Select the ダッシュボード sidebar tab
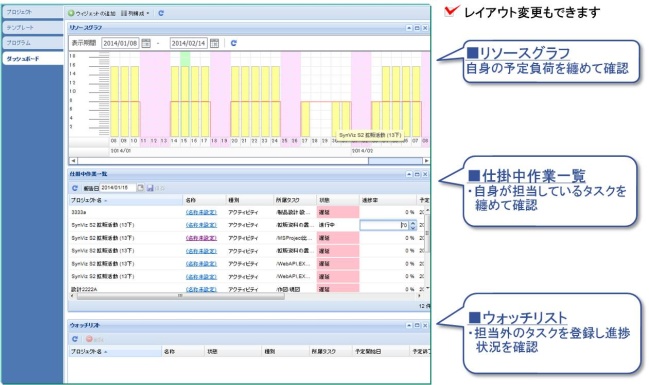The height and width of the screenshot is (385, 649). 33,58
